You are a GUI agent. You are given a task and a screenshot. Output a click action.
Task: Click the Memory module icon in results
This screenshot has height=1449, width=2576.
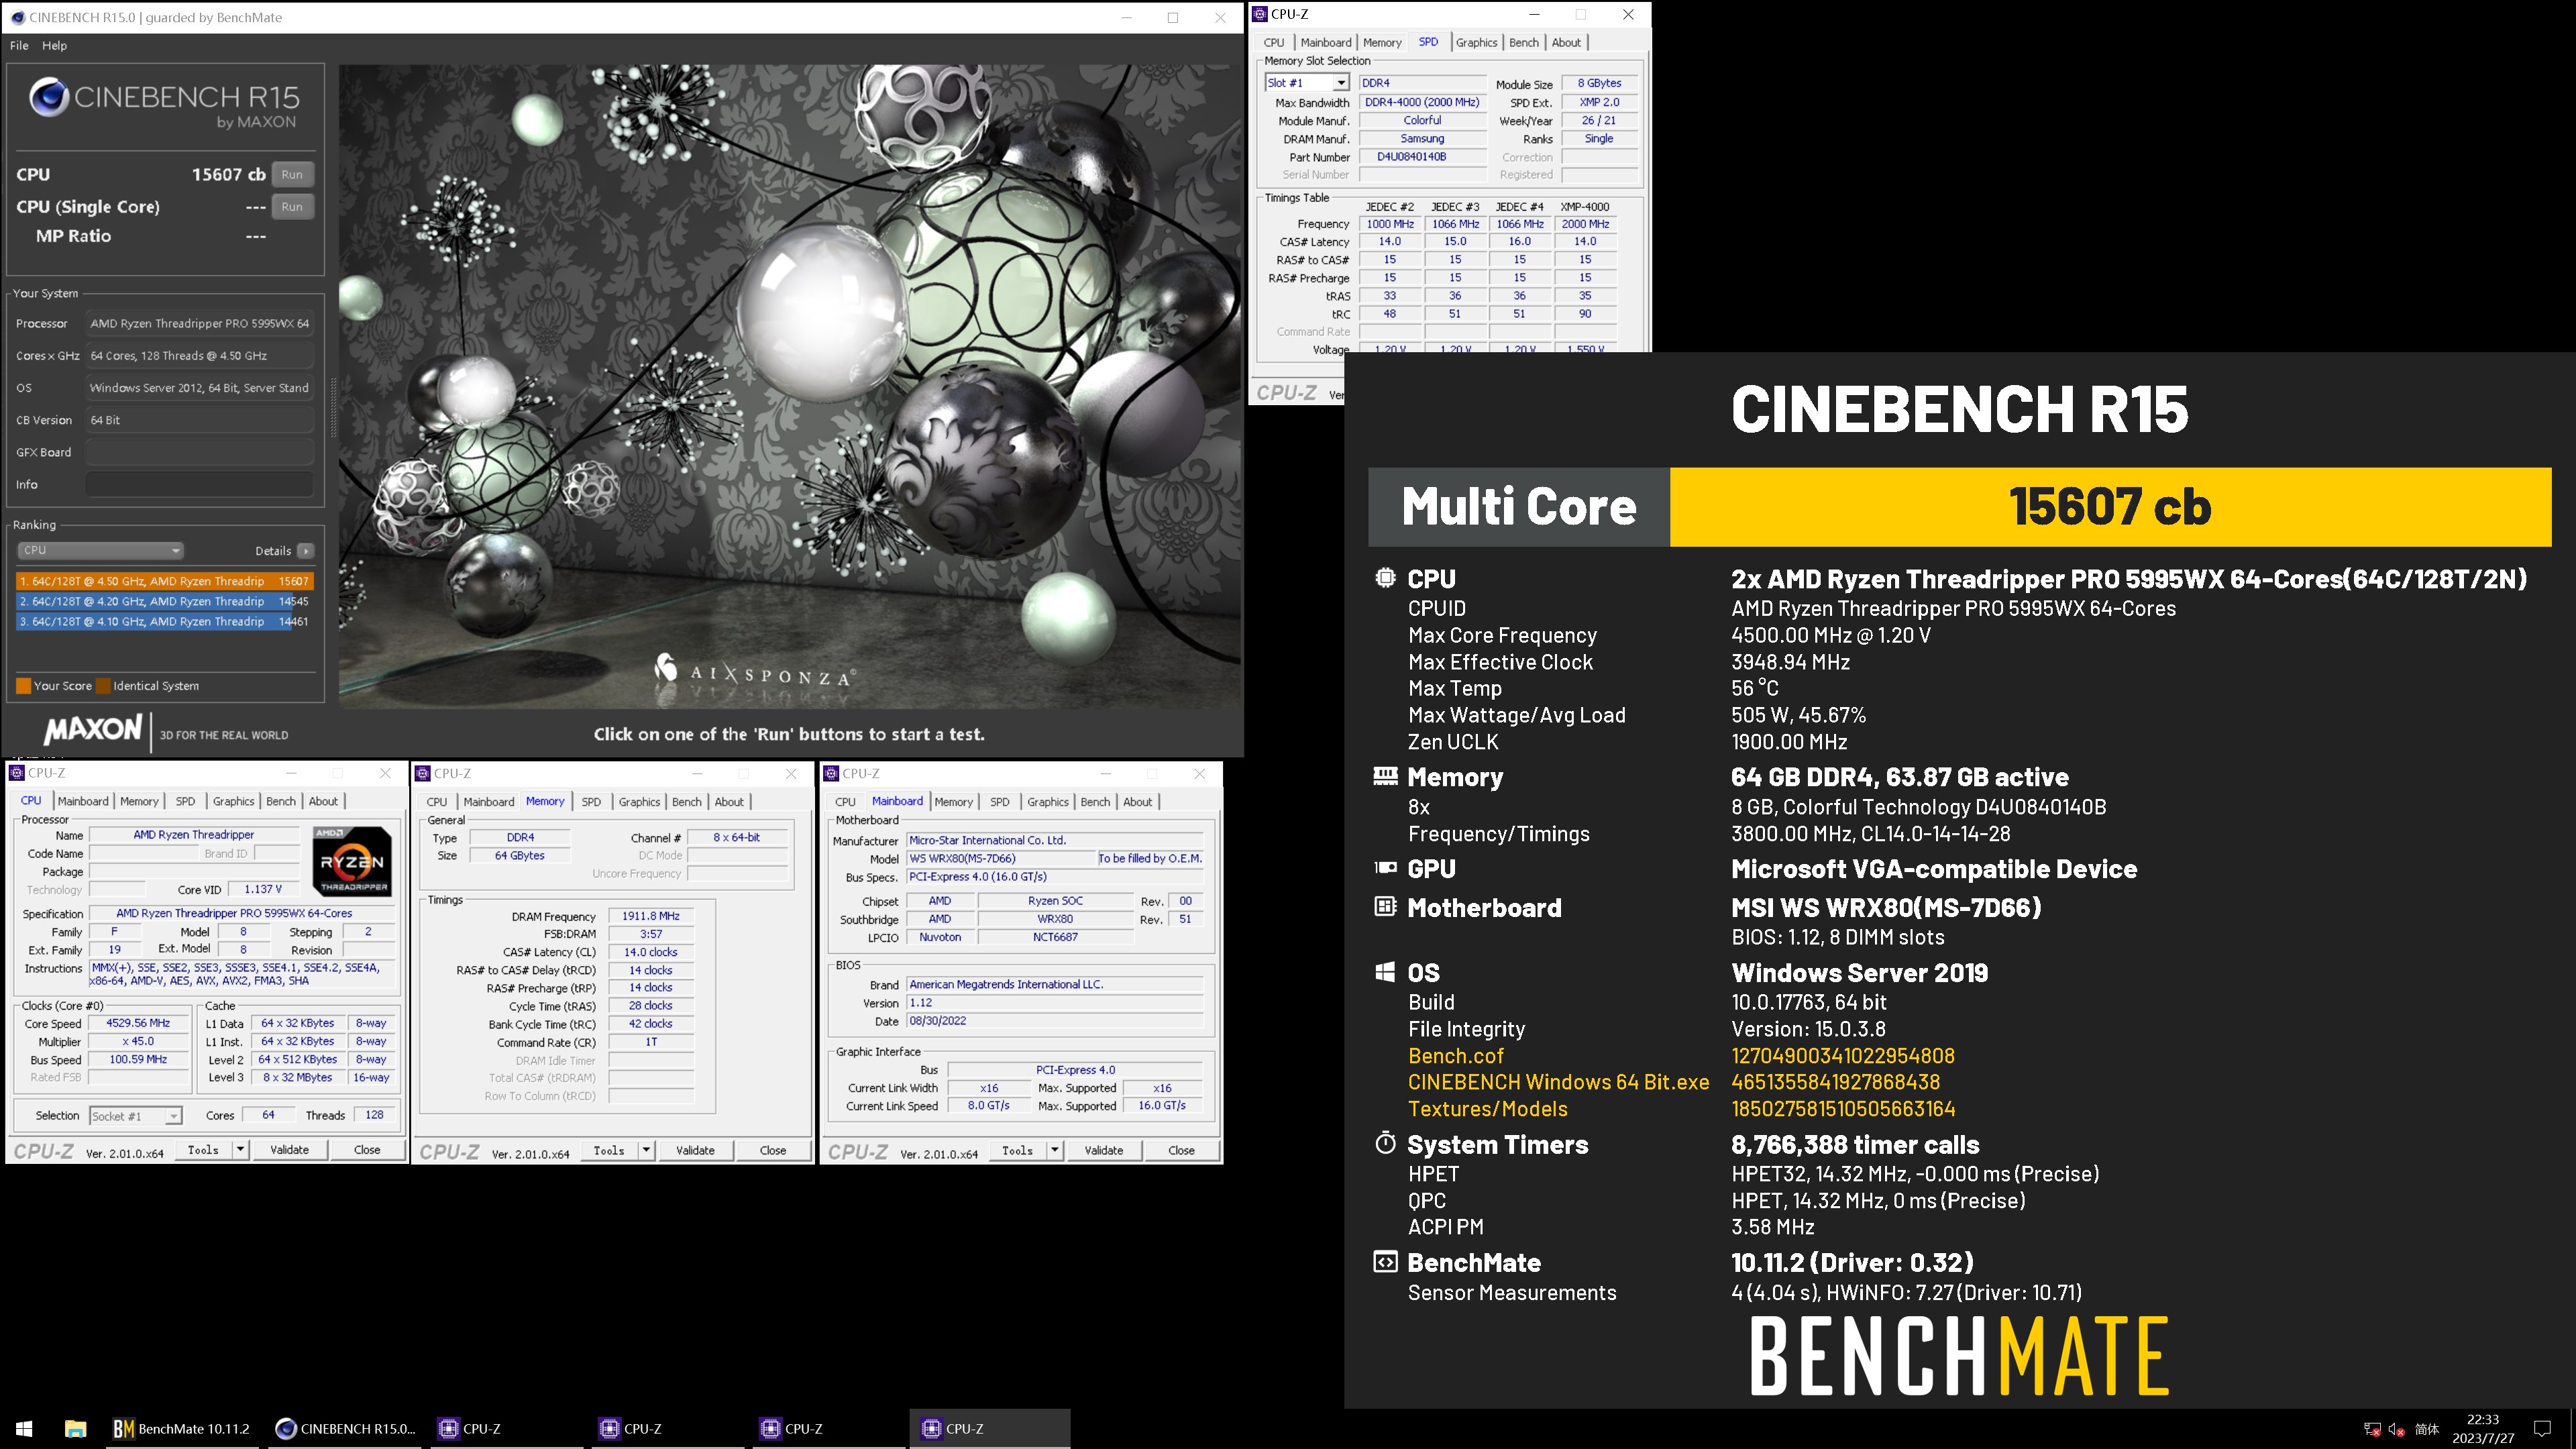tap(1385, 775)
